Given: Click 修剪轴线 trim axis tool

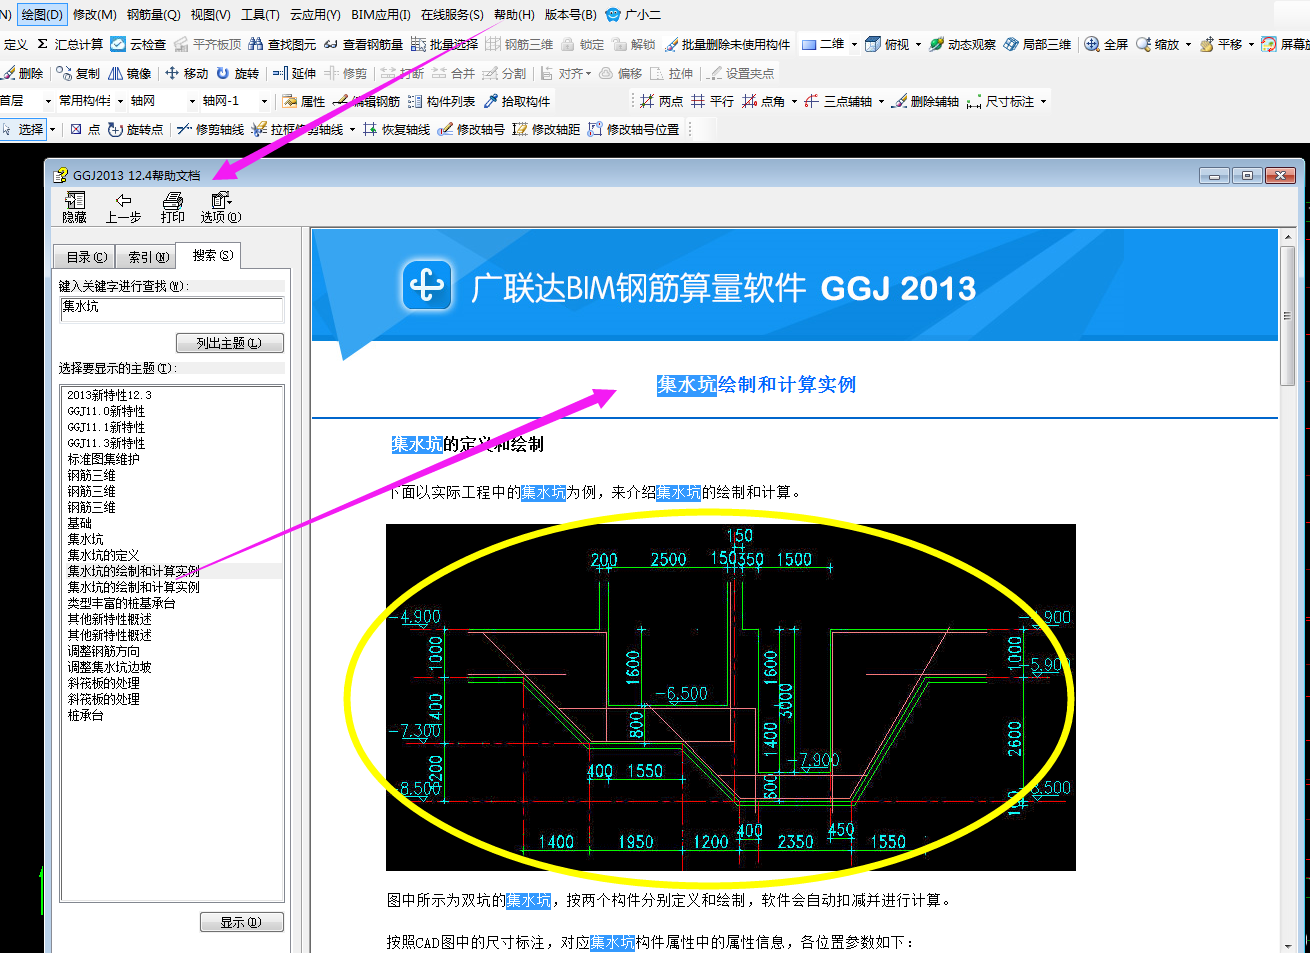Looking at the screenshot, I should [x=210, y=129].
